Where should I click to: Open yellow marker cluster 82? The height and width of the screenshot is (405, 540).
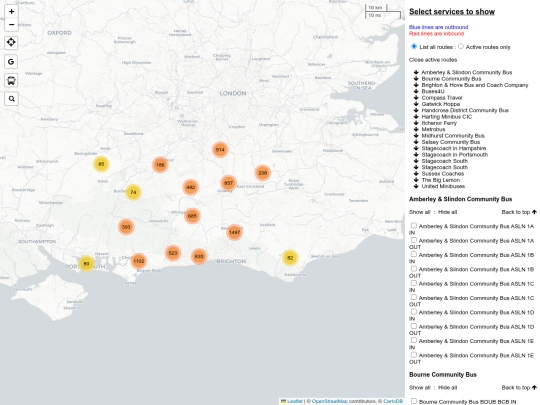(290, 258)
